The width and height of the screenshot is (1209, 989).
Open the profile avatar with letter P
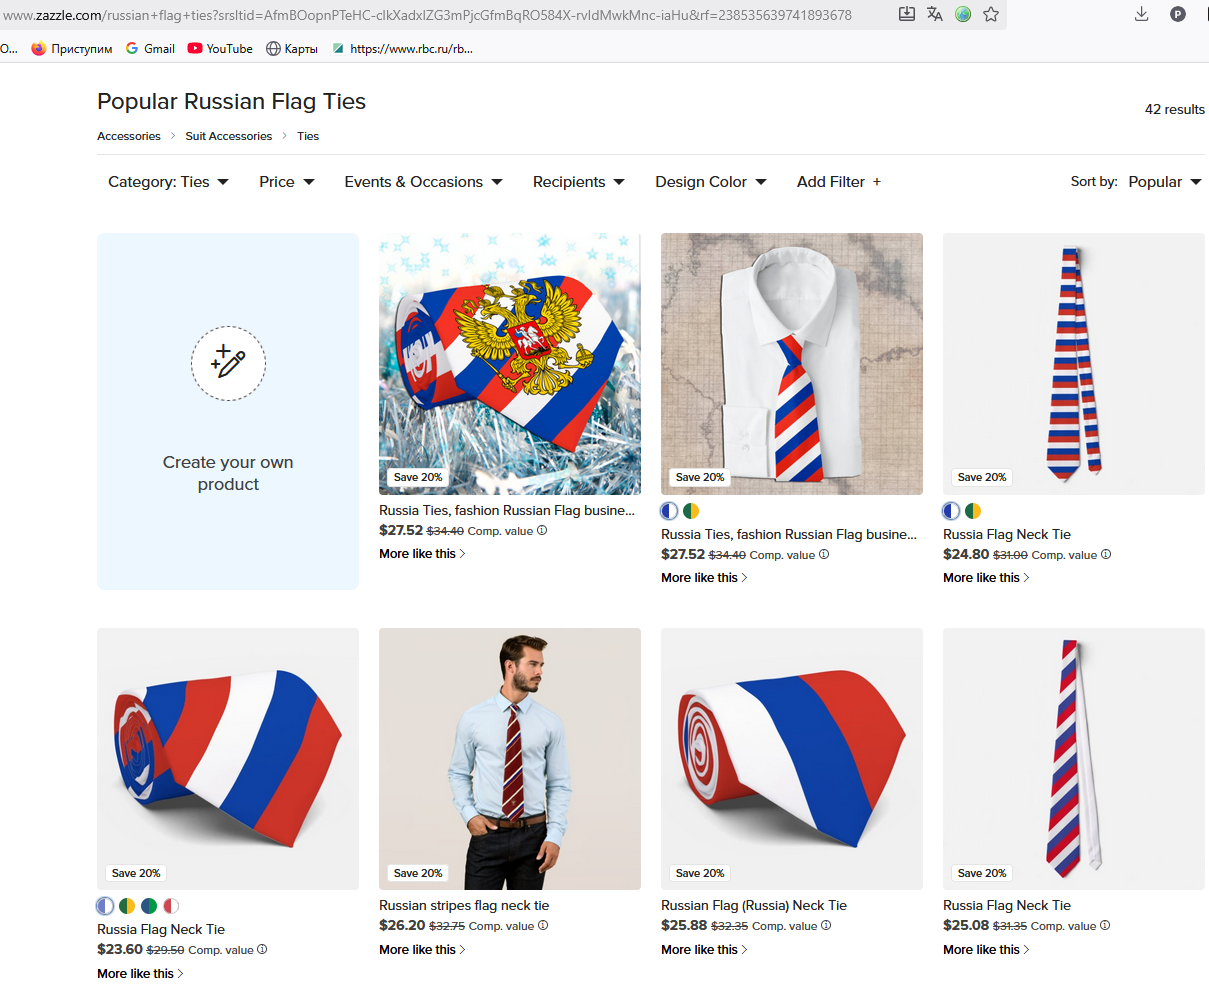tap(1178, 14)
